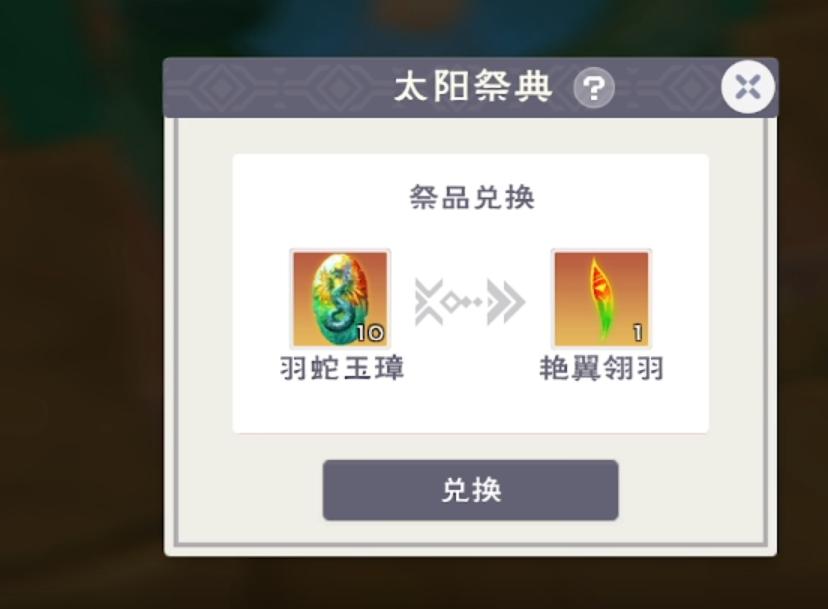This screenshot has height=609, width=828.
Task: Open the help question mark icon
Action: 594,88
